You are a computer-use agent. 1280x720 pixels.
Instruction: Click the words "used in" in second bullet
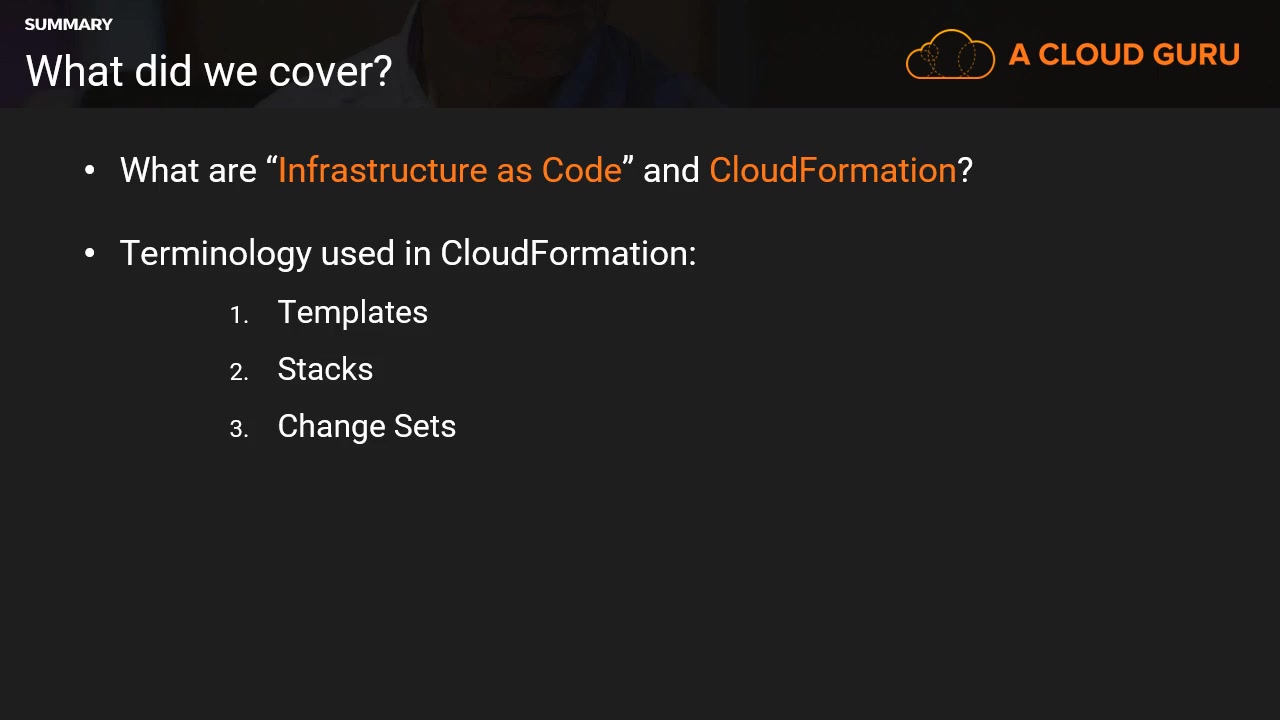pos(375,253)
